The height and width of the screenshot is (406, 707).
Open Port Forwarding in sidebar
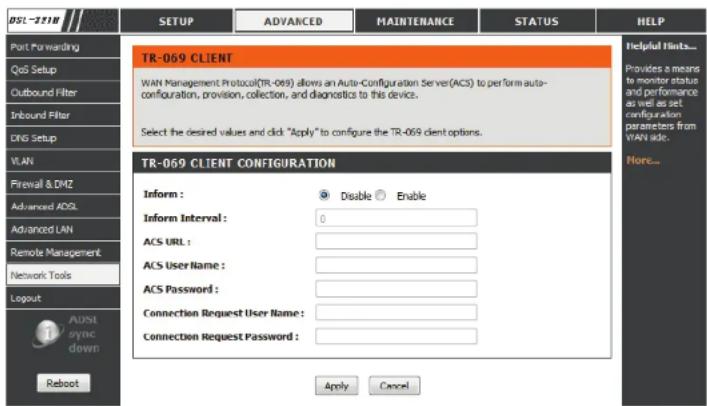pos(63,47)
